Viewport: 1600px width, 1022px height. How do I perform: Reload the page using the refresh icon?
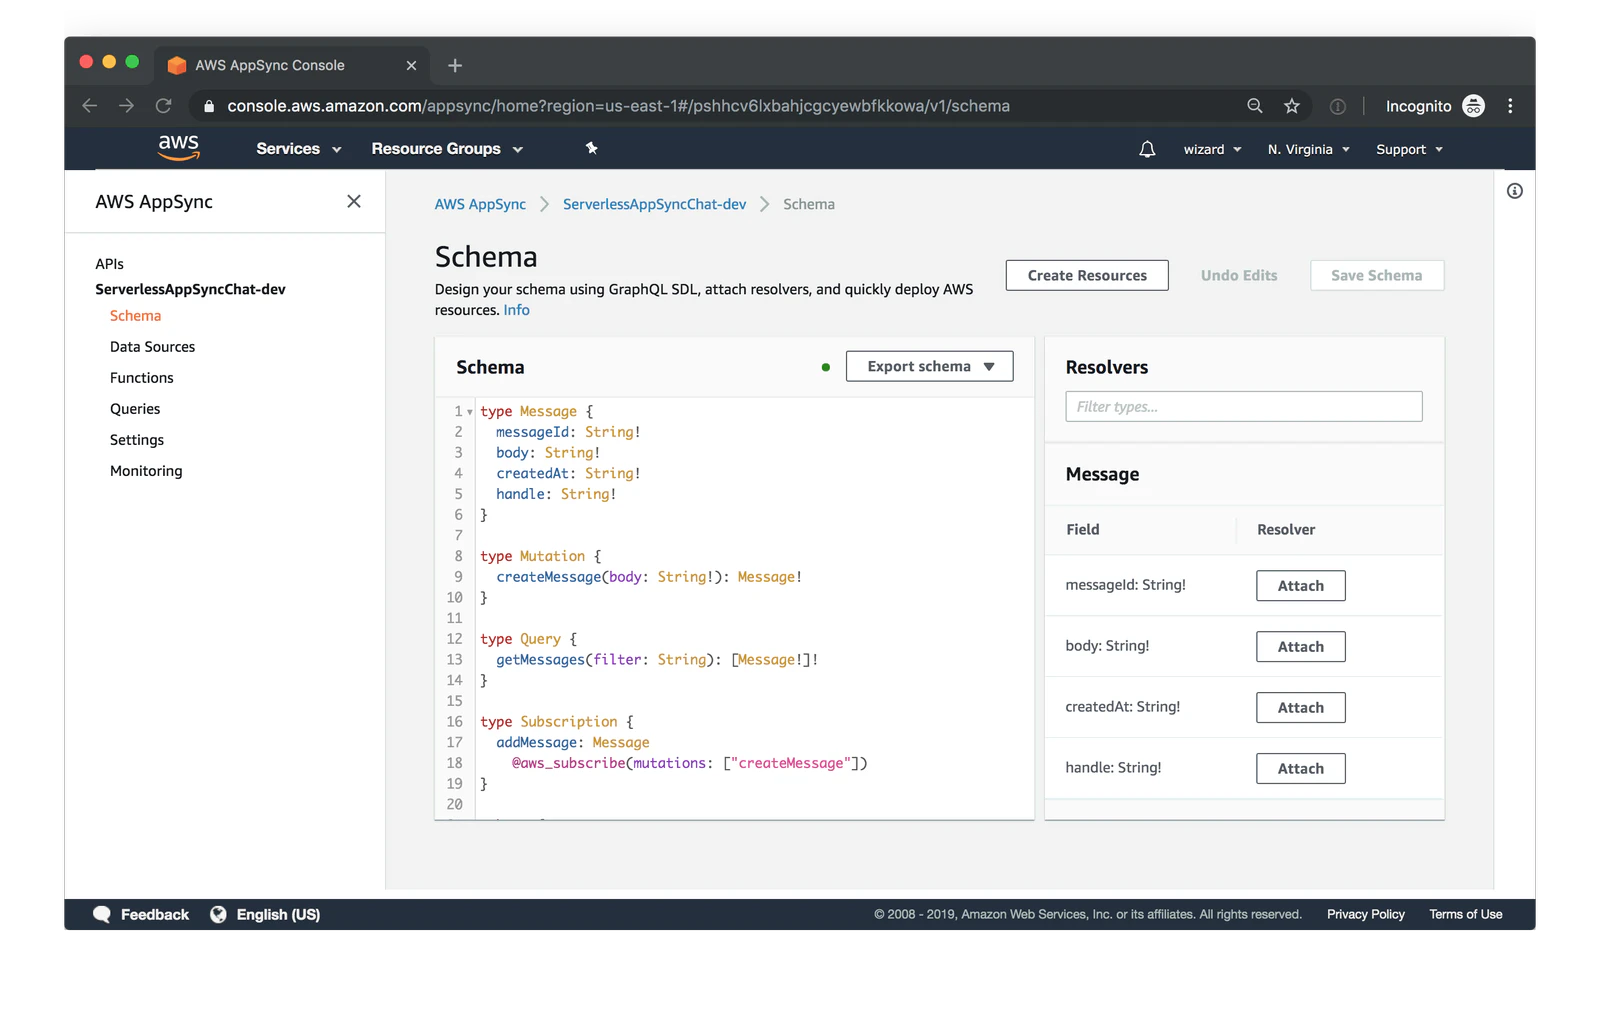click(163, 105)
